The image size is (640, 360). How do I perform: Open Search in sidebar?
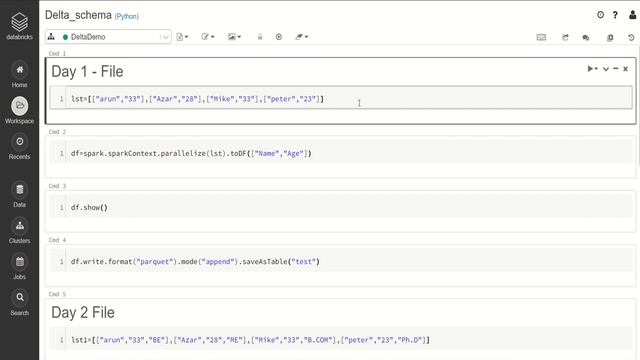pos(19,302)
